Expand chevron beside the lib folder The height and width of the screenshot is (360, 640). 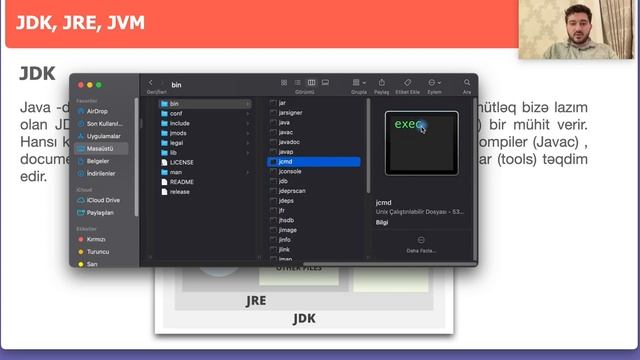[x=248, y=153]
